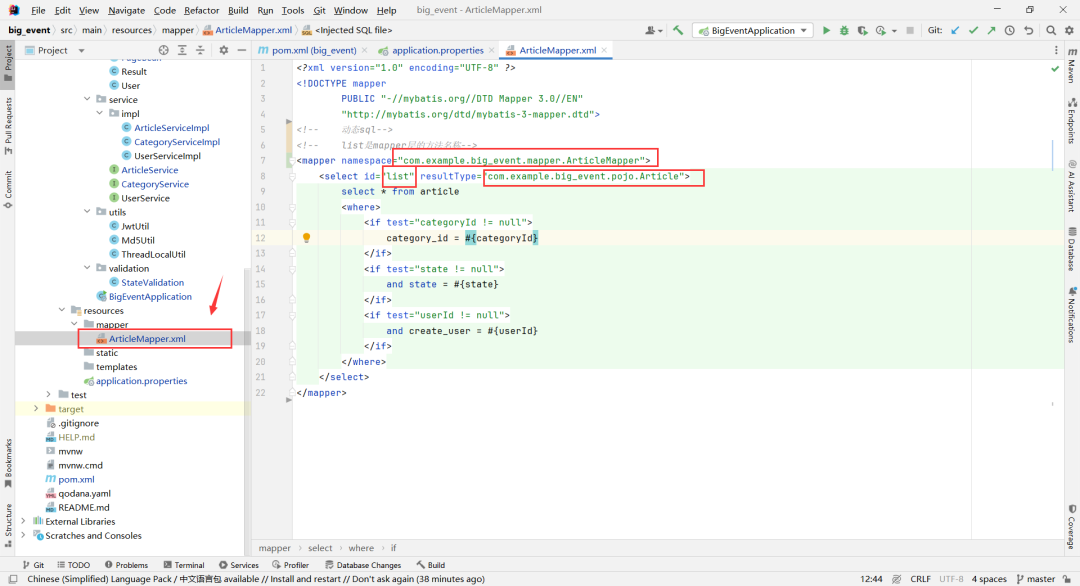
Task: Collapse the service folder in the project tree
Action: click(88, 99)
